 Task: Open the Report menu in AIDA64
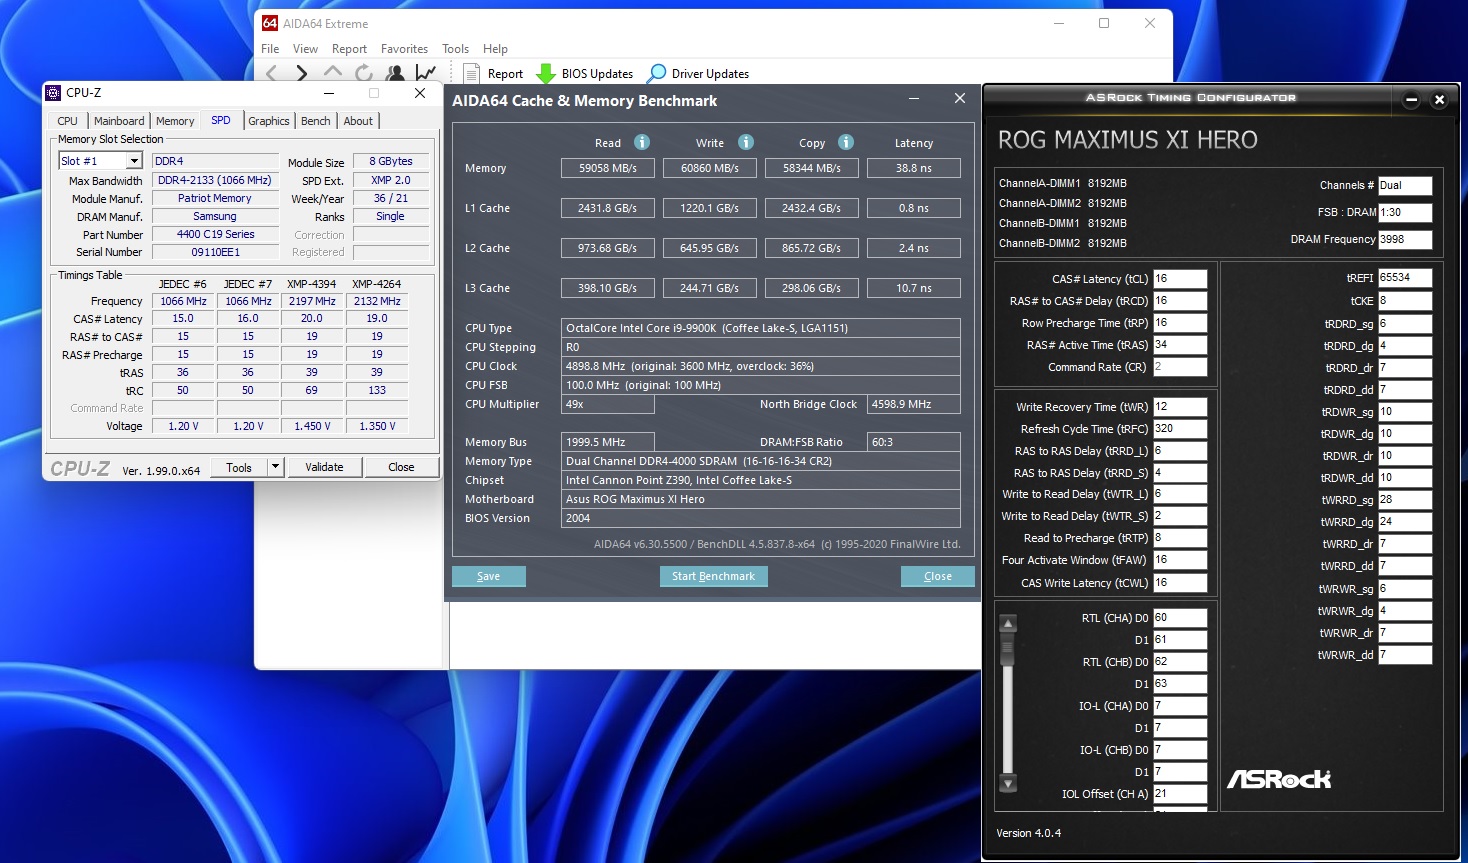tap(349, 49)
